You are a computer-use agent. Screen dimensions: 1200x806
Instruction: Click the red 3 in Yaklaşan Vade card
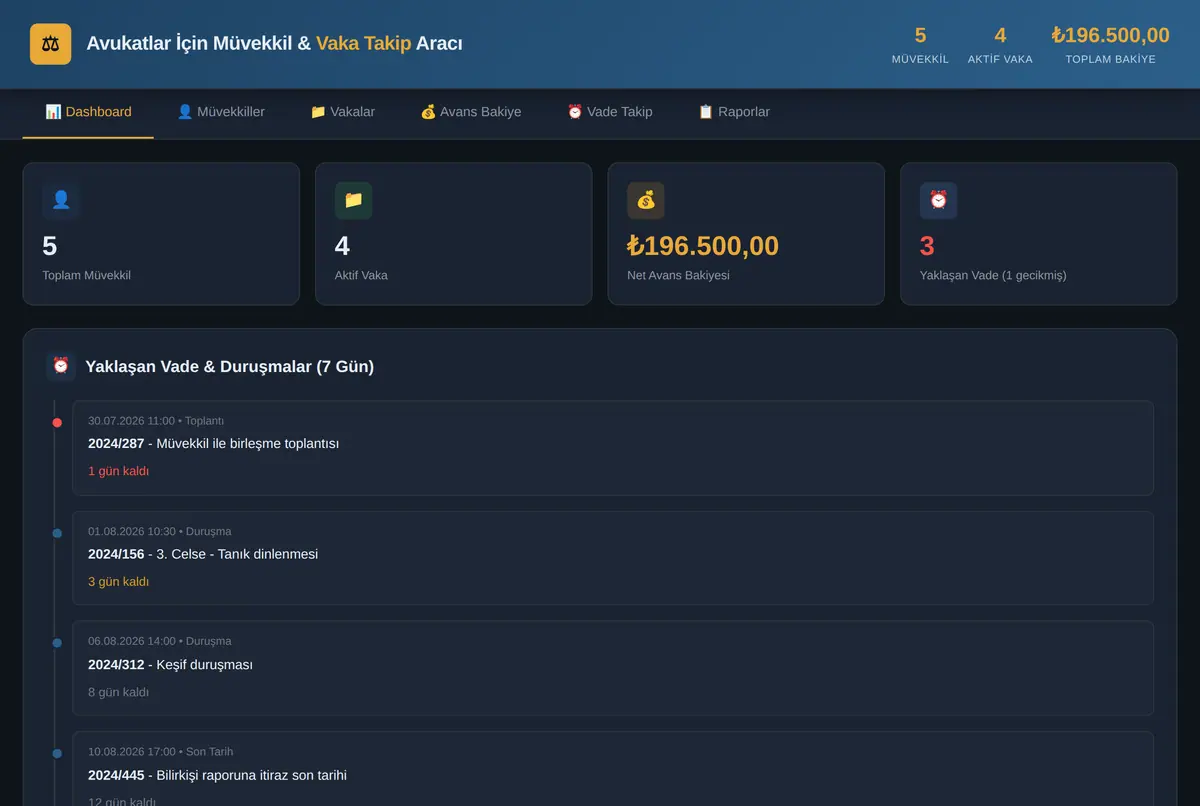927,246
